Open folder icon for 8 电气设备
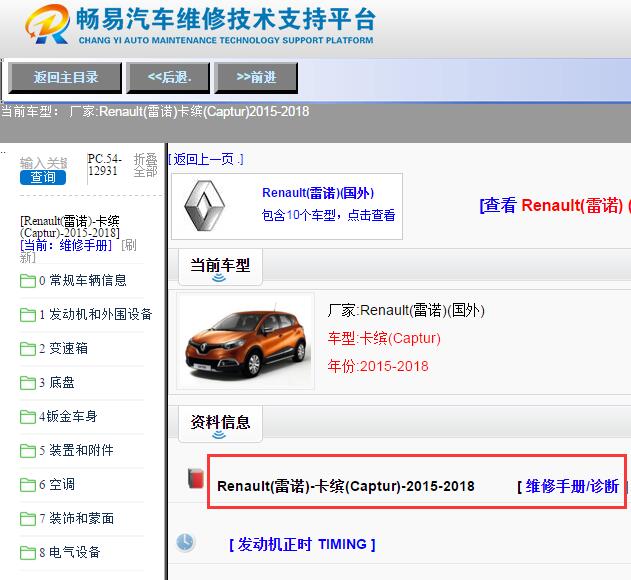The image size is (631, 580). [x=28, y=552]
